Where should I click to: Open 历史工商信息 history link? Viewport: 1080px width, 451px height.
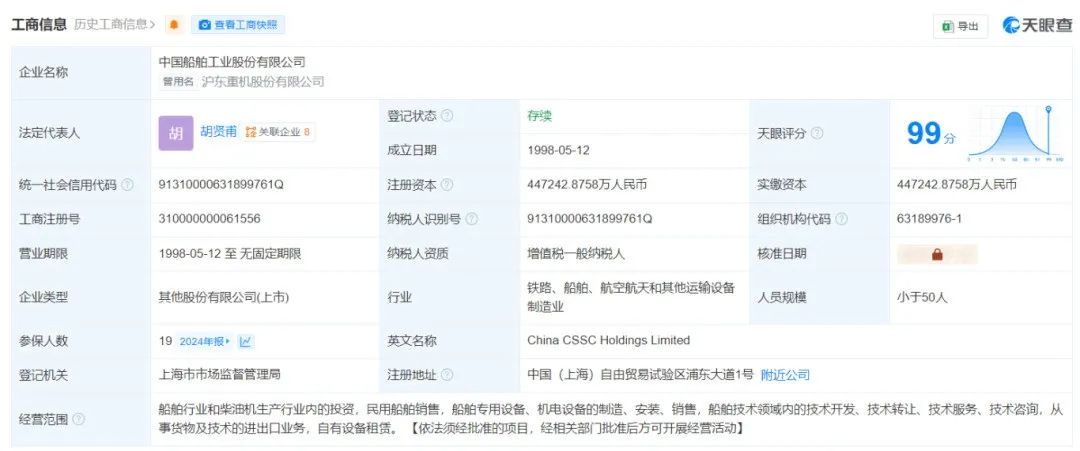click(x=114, y=25)
